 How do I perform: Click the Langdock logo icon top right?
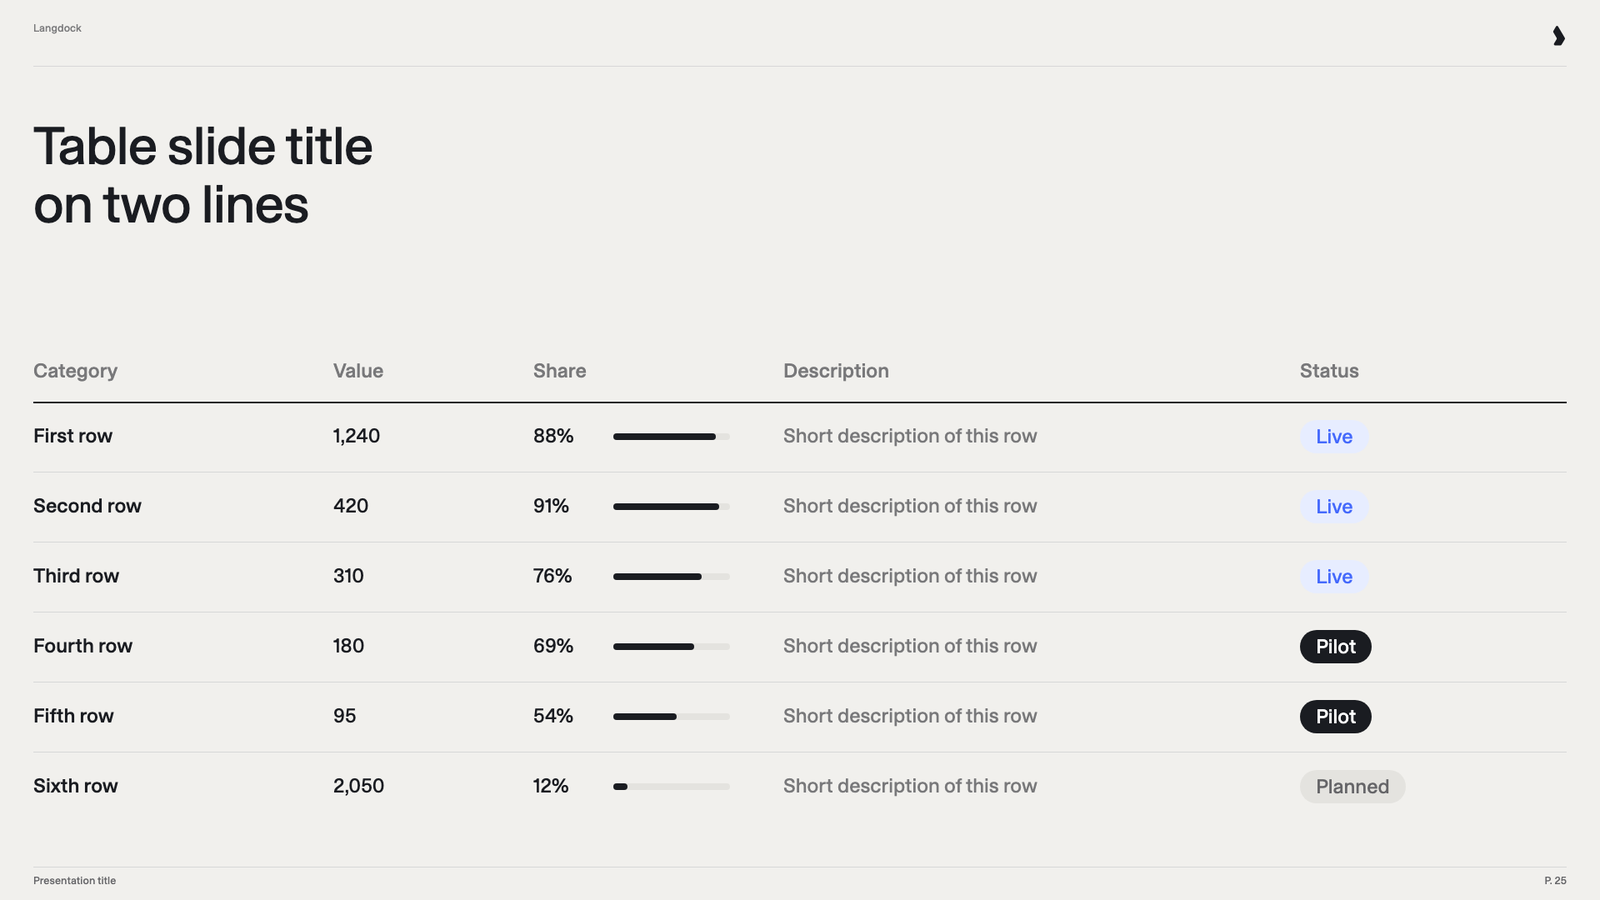1558,36
